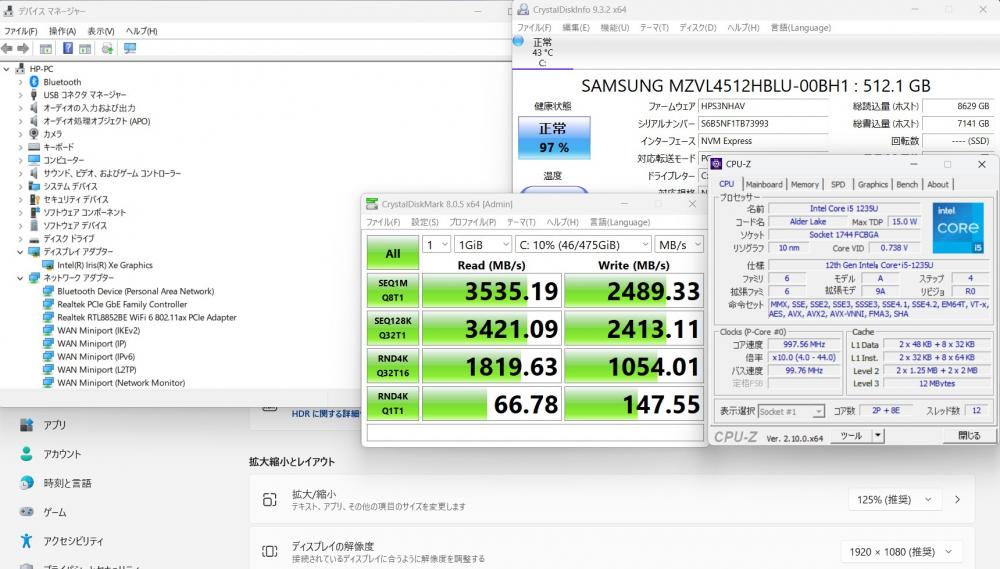Open 機能(U) menu in CrystalDiskInfo

615,27
